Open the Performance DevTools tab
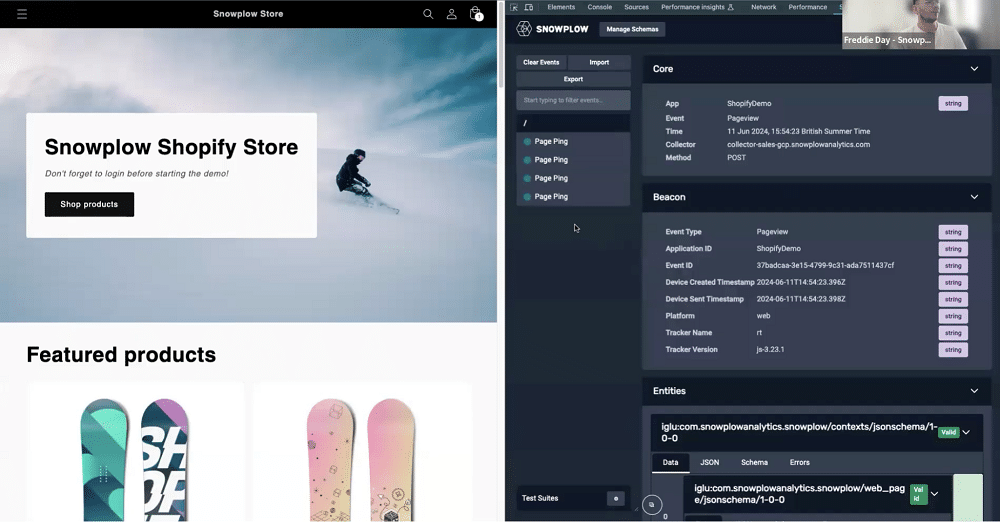1000x522 pixels. pos(807,7)
